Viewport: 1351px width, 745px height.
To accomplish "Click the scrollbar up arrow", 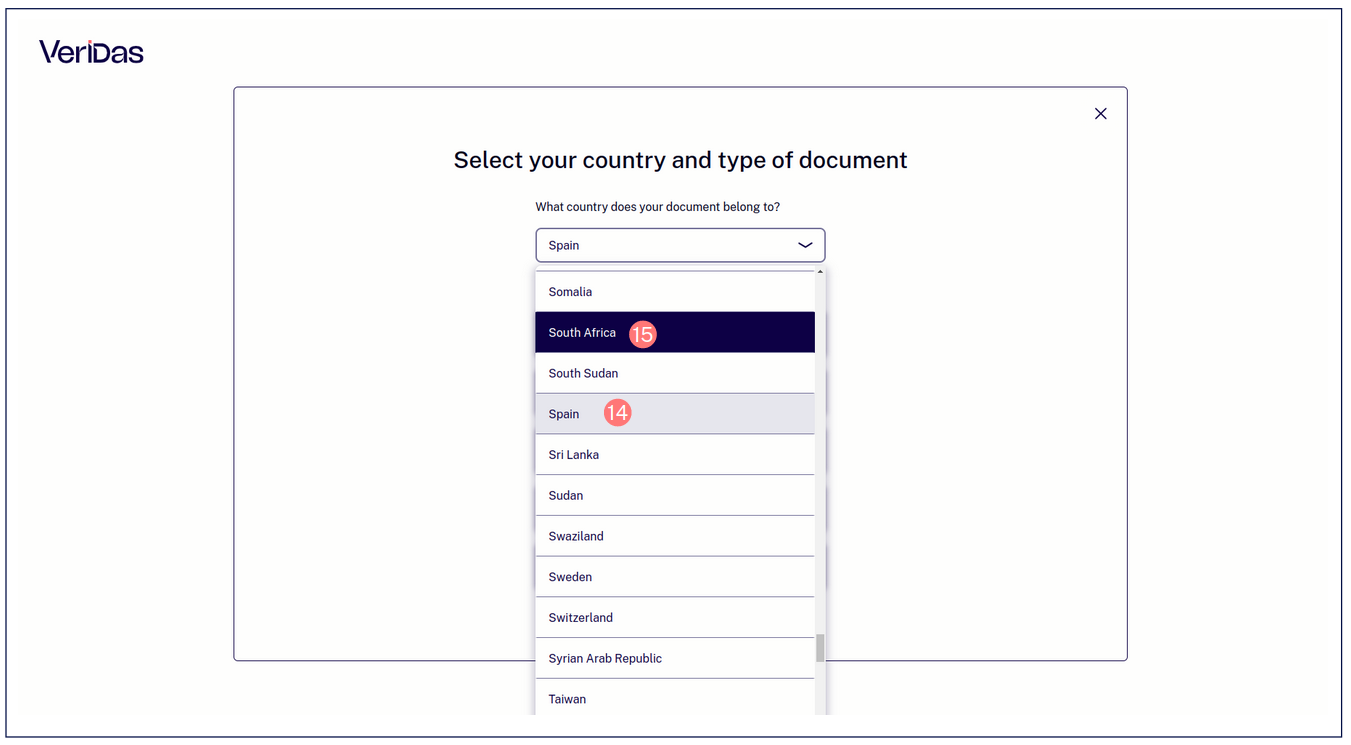I will tap(820, 272).
